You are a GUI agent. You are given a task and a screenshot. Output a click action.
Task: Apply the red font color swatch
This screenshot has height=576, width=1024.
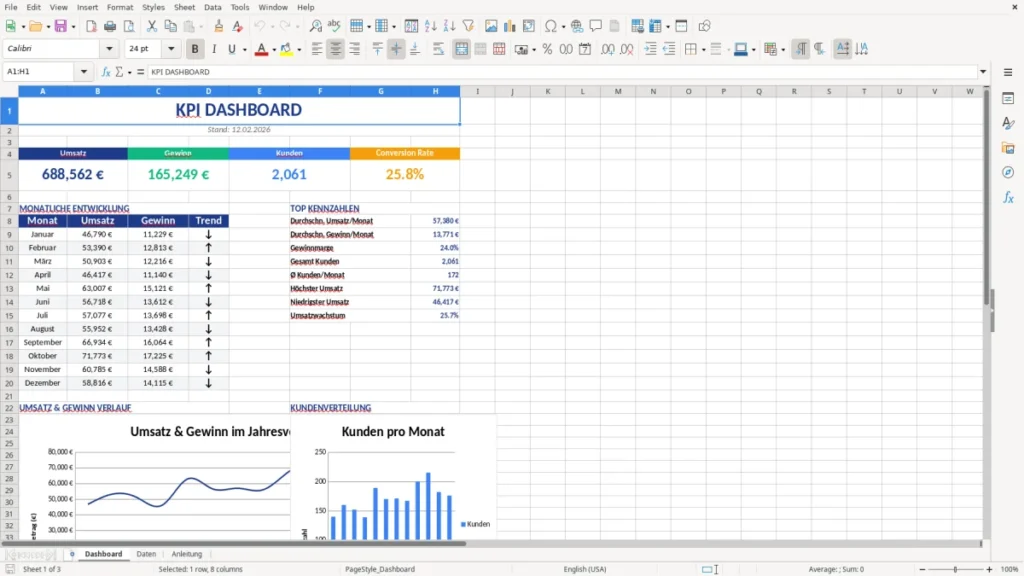pos(261,49)
